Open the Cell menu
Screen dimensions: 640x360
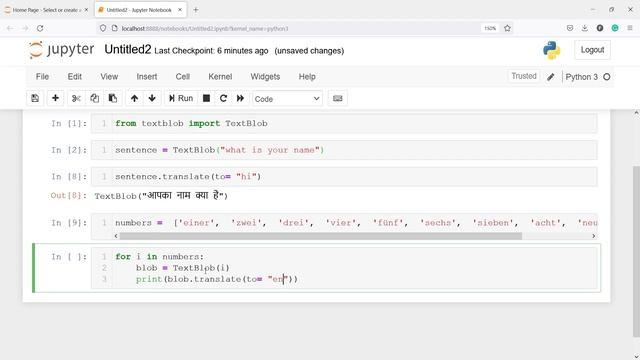(x=182, y=77)
